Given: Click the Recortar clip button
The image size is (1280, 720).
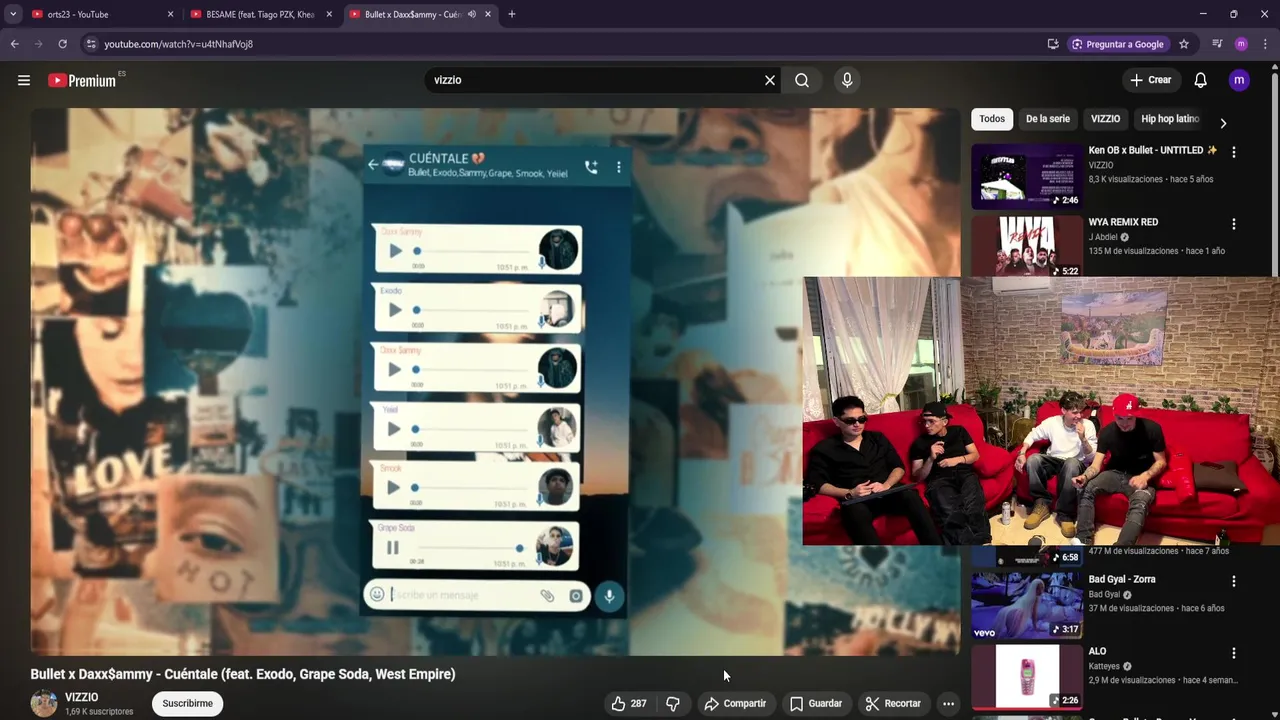Looking at the screenshot, I should (x=893, y=703).
